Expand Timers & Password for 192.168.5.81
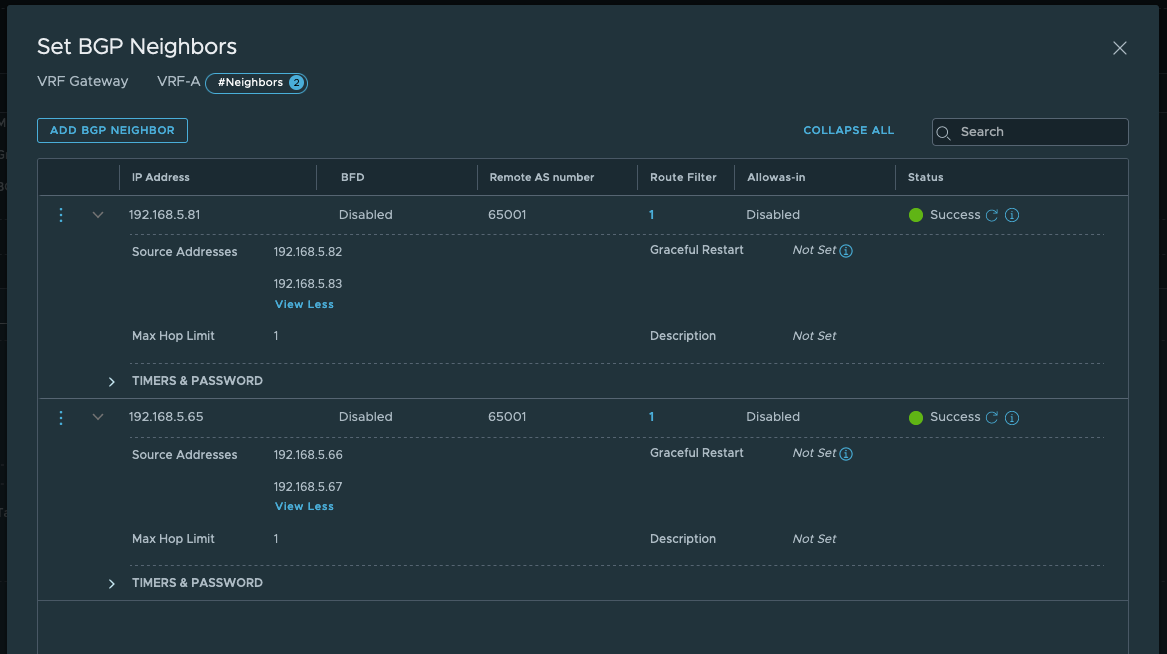 coord(112,381)
